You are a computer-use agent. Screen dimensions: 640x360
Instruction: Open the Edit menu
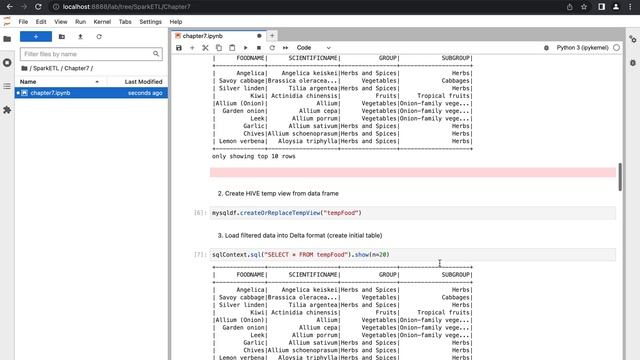click(41, 22)
